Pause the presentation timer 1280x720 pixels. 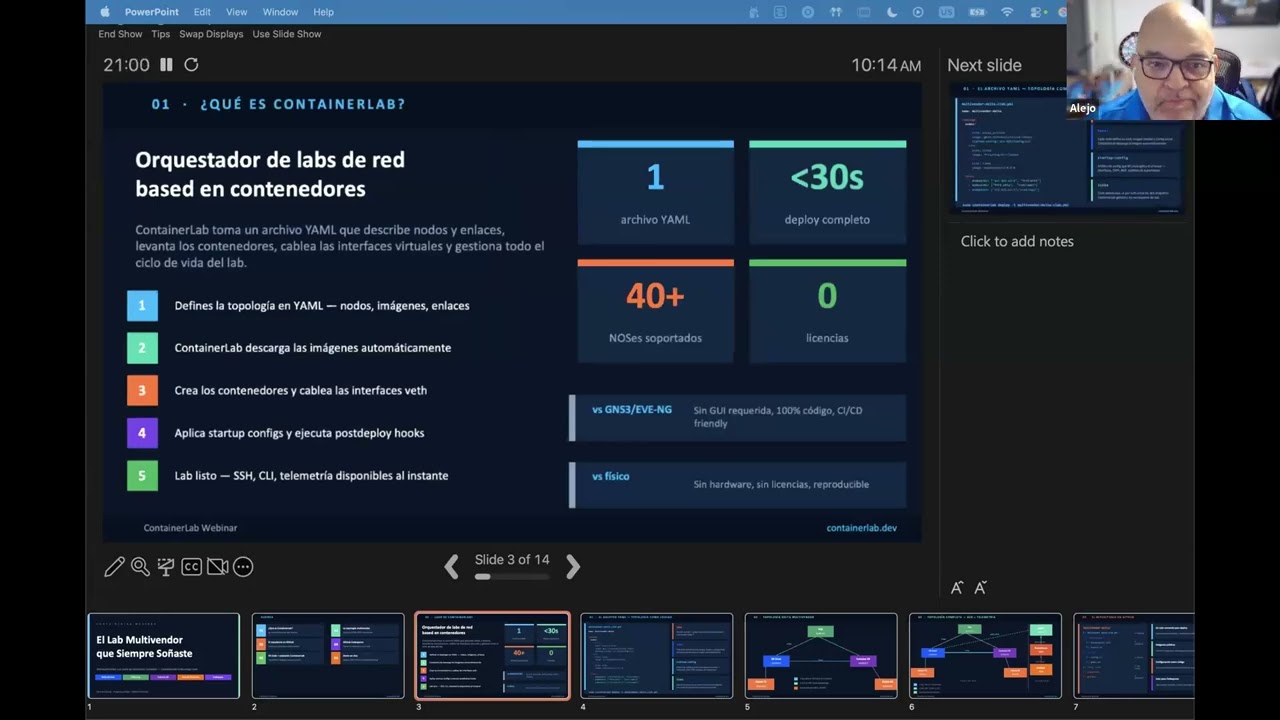pyautogui.click(x=166, y=65)
